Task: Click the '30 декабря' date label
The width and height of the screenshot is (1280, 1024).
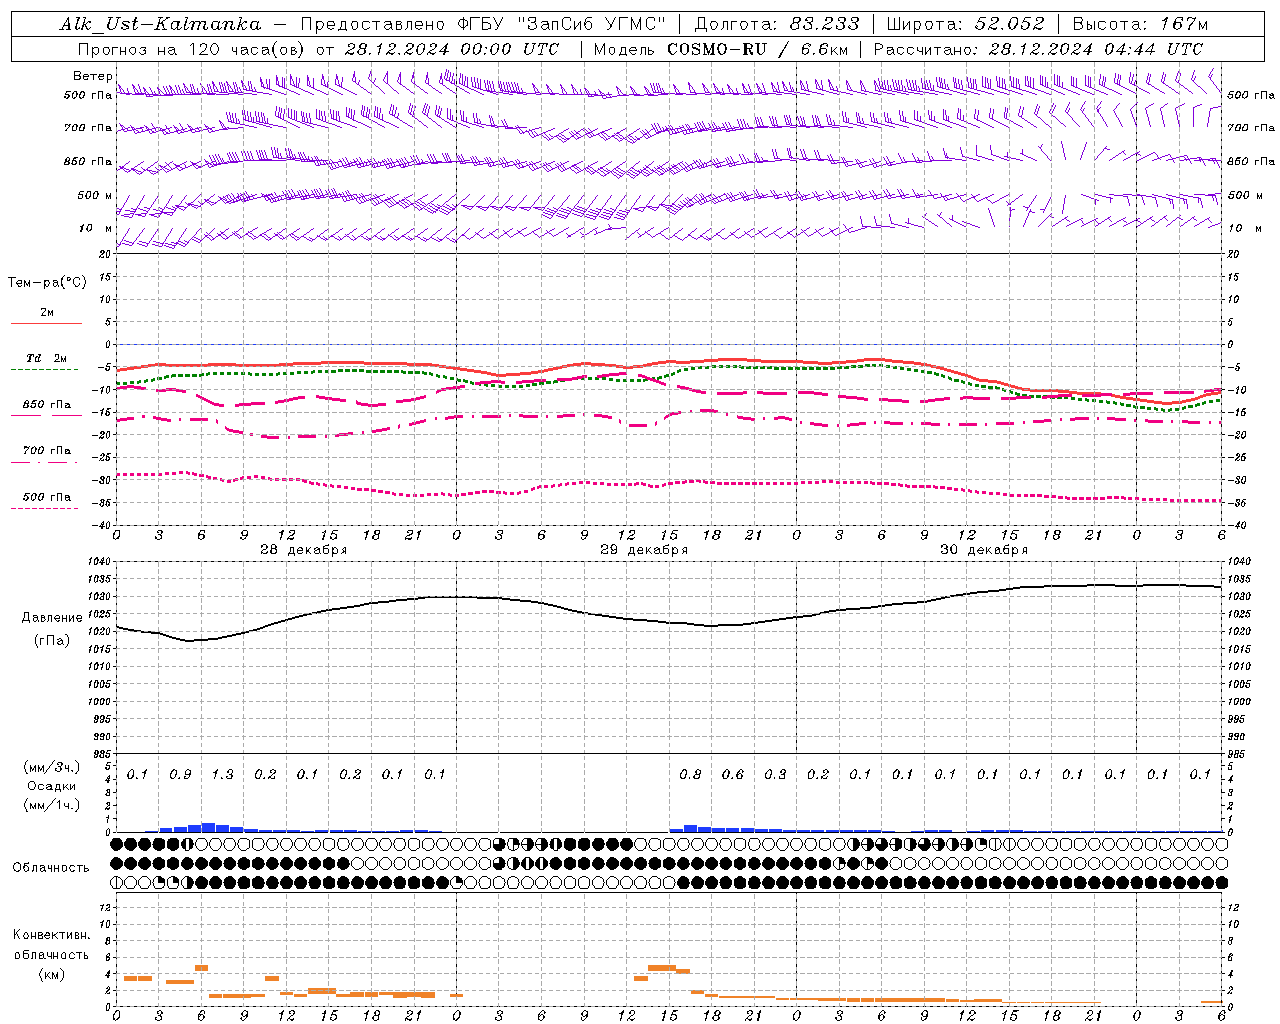Action: pos(984,550)
